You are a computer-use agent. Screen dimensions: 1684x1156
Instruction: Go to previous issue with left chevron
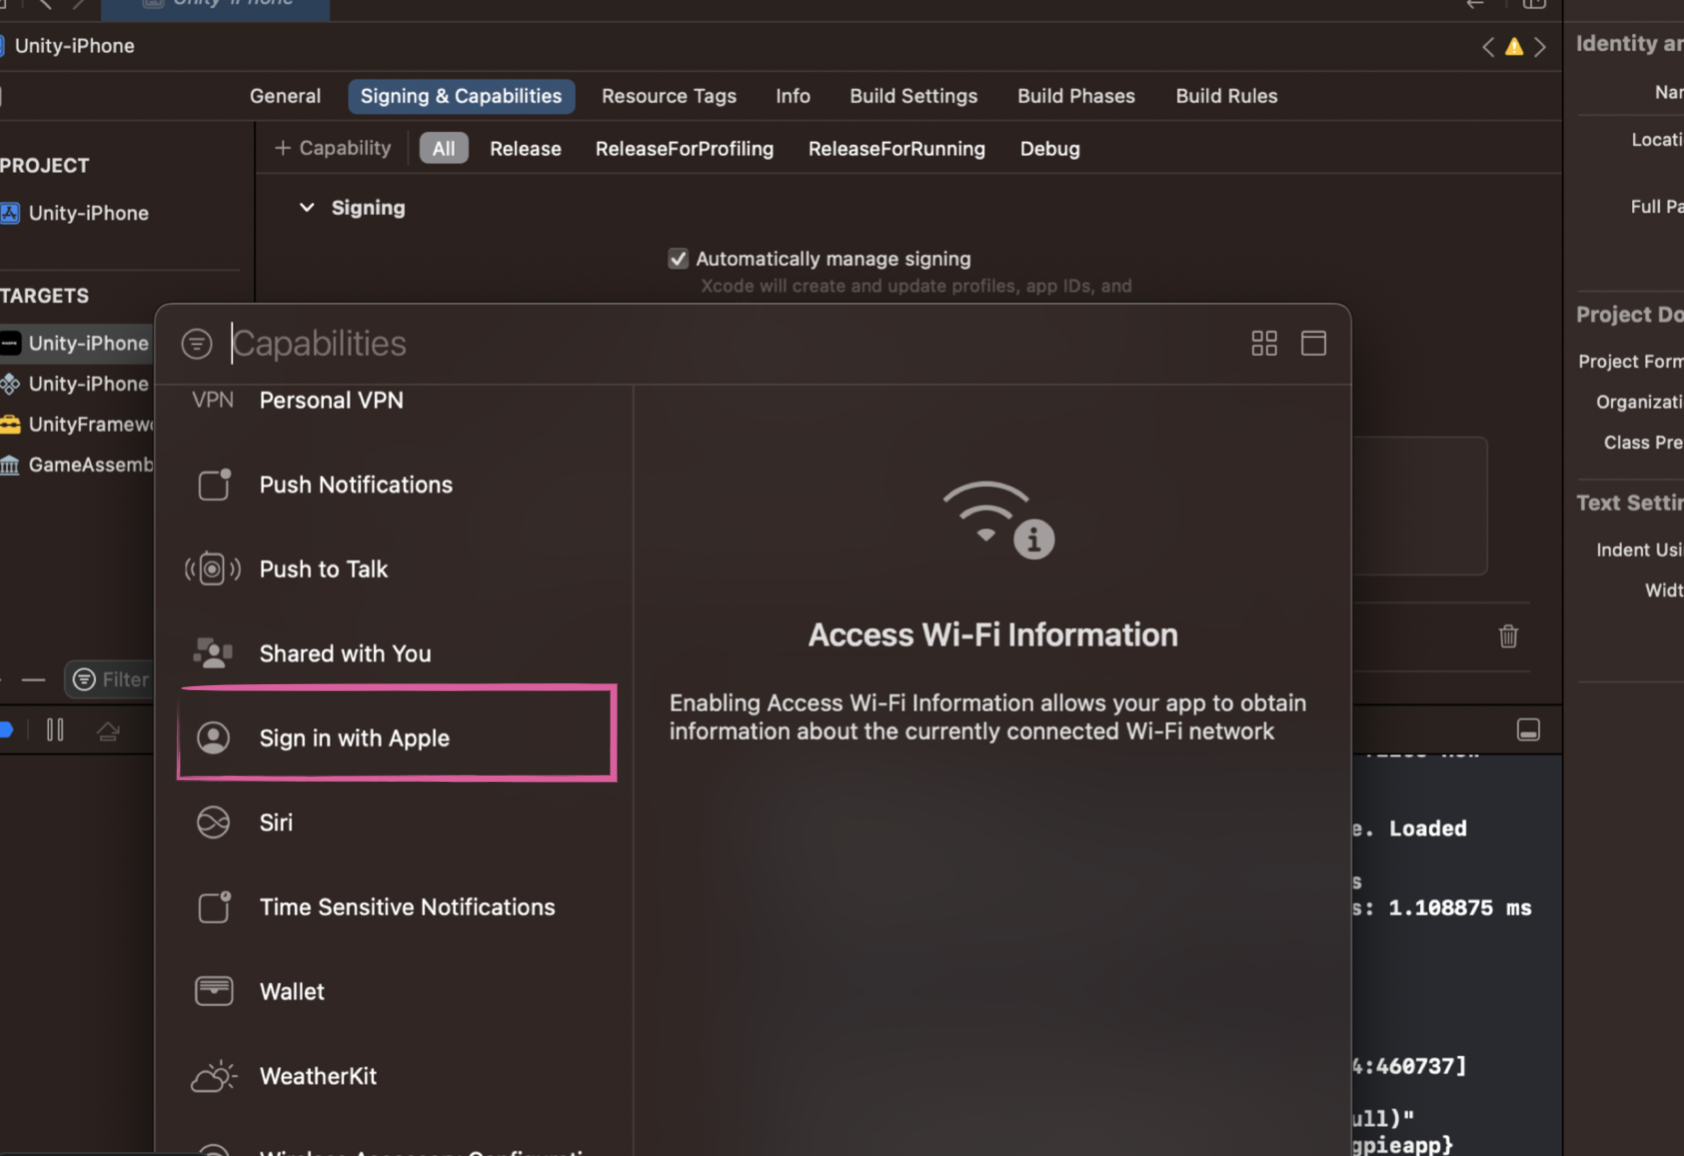tap(1488, 46)
